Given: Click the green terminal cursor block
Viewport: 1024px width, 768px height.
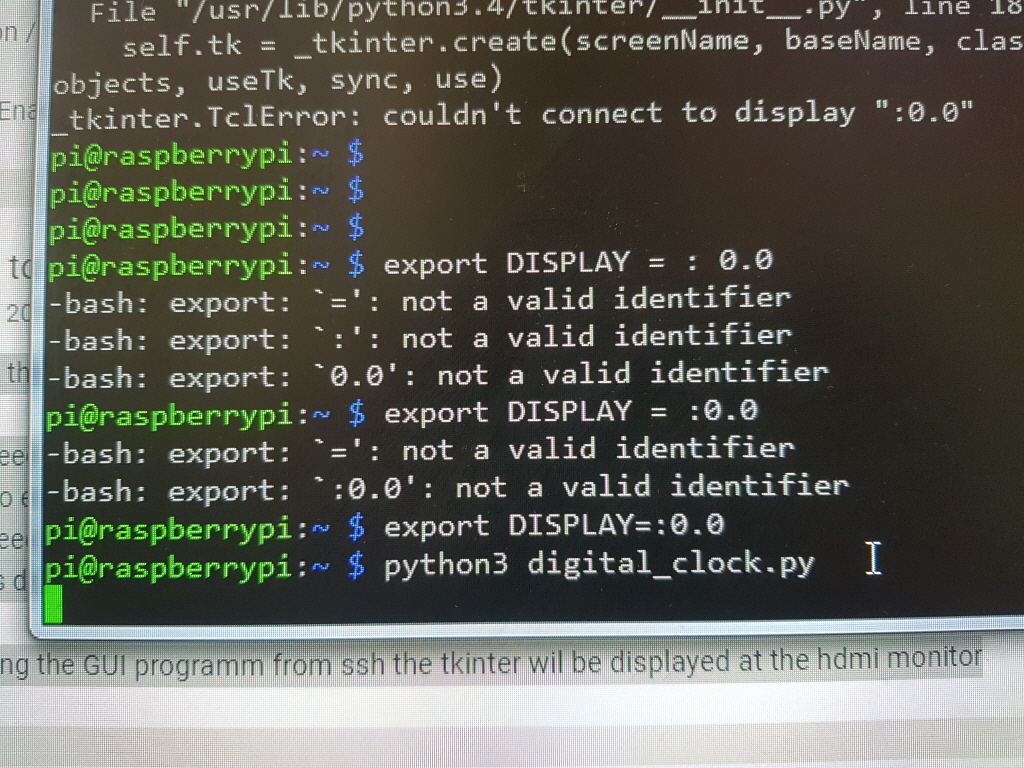Looking at the screenshot, I should [53, 603].
